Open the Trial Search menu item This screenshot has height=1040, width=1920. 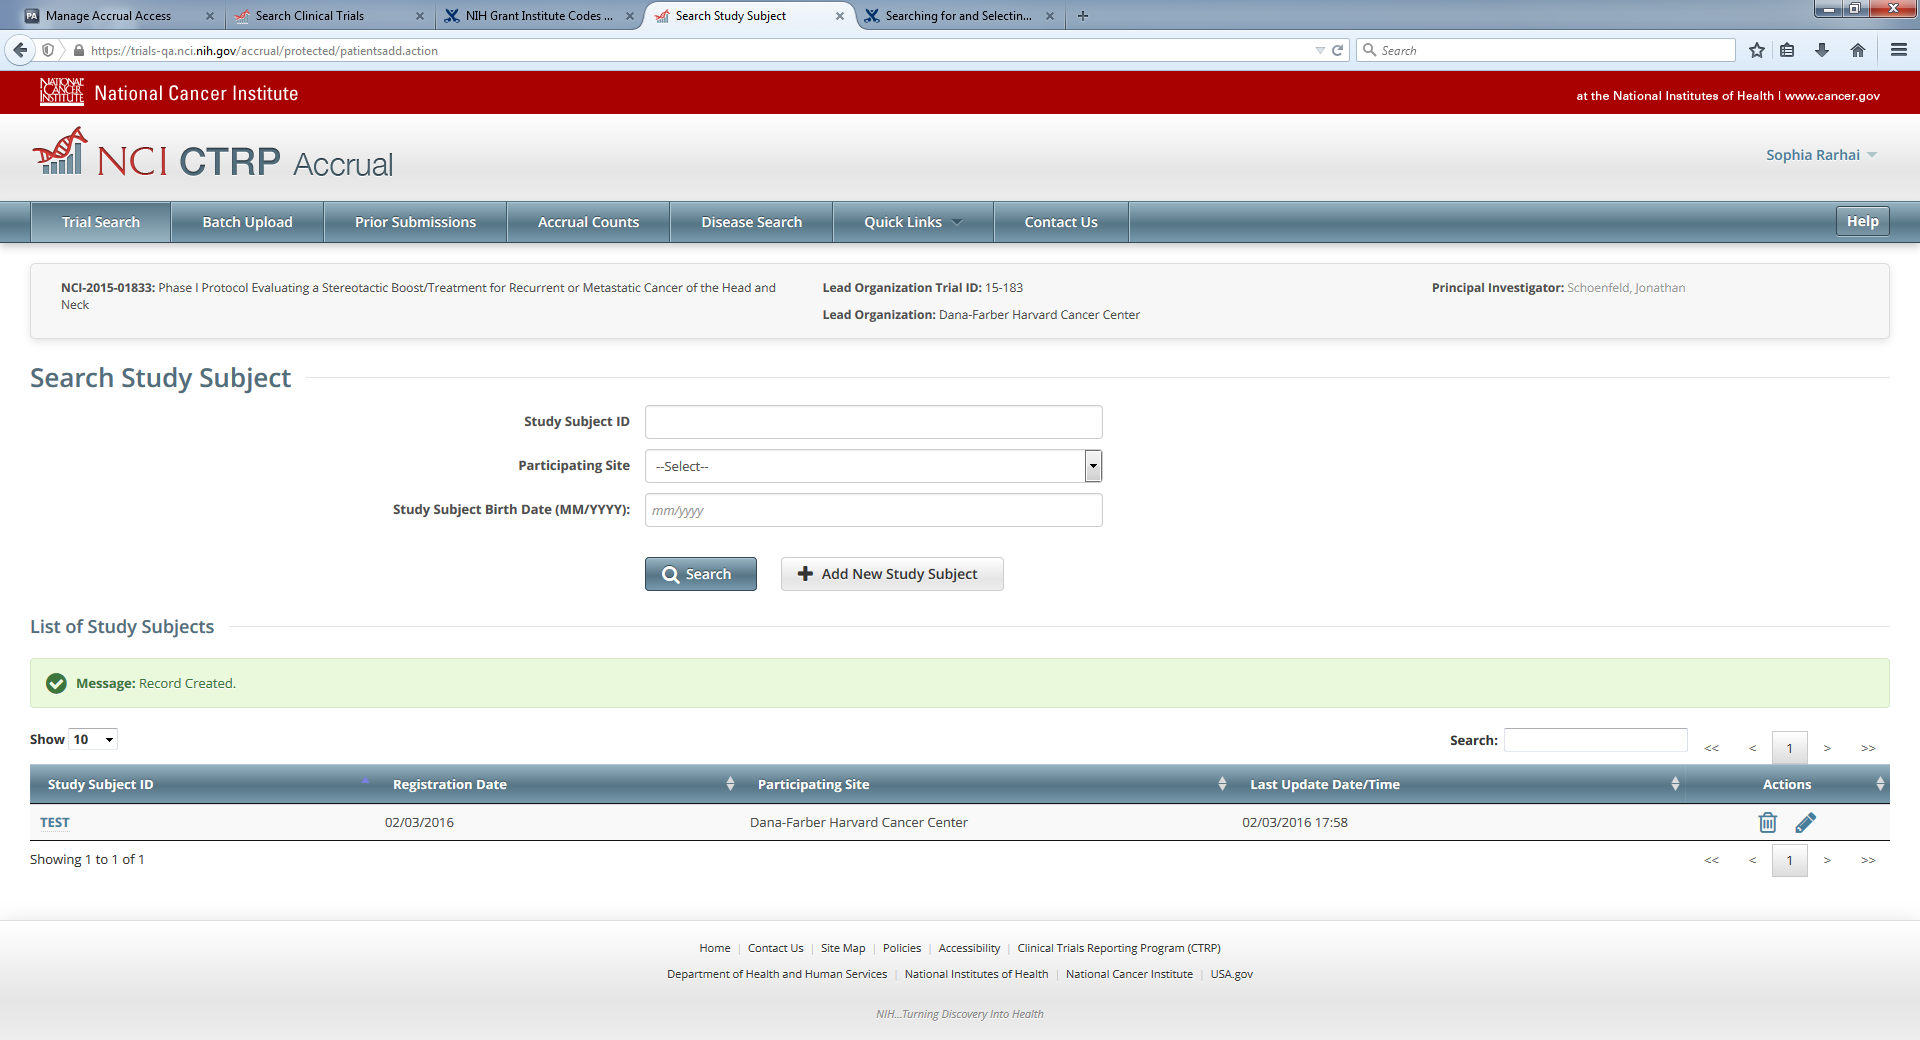(x=101, y=222)
